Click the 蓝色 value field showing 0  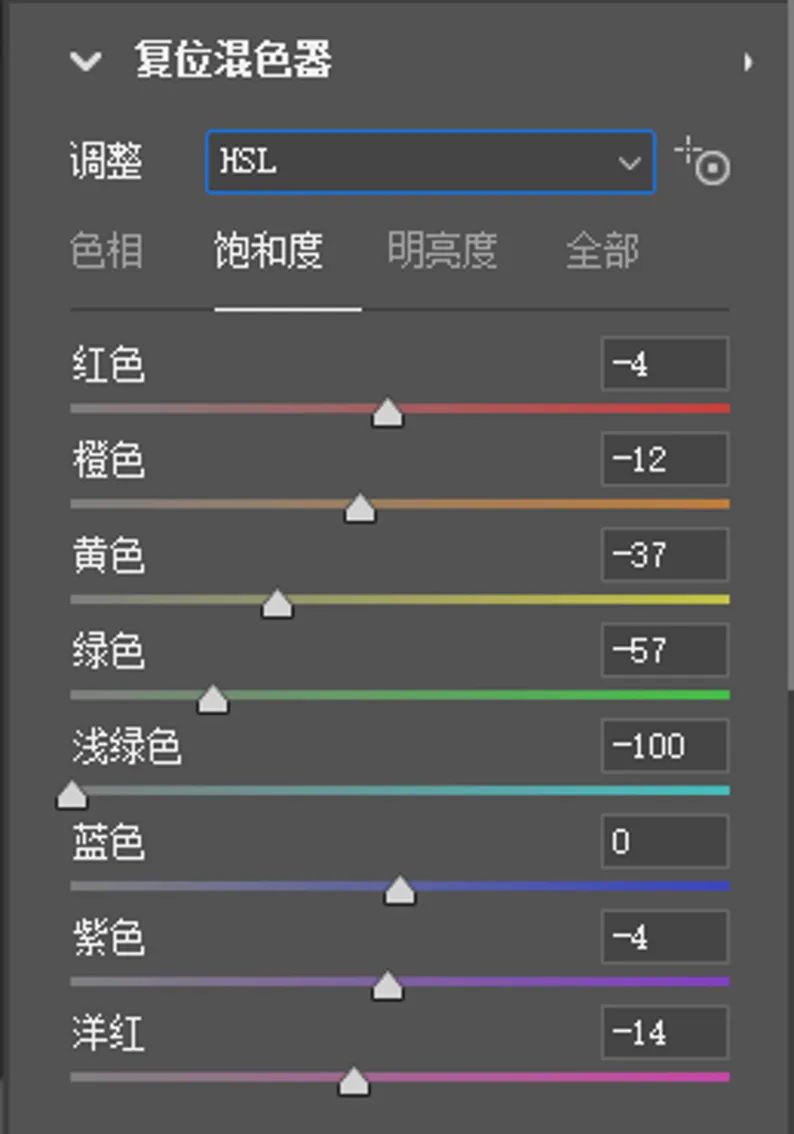point(664,841)
